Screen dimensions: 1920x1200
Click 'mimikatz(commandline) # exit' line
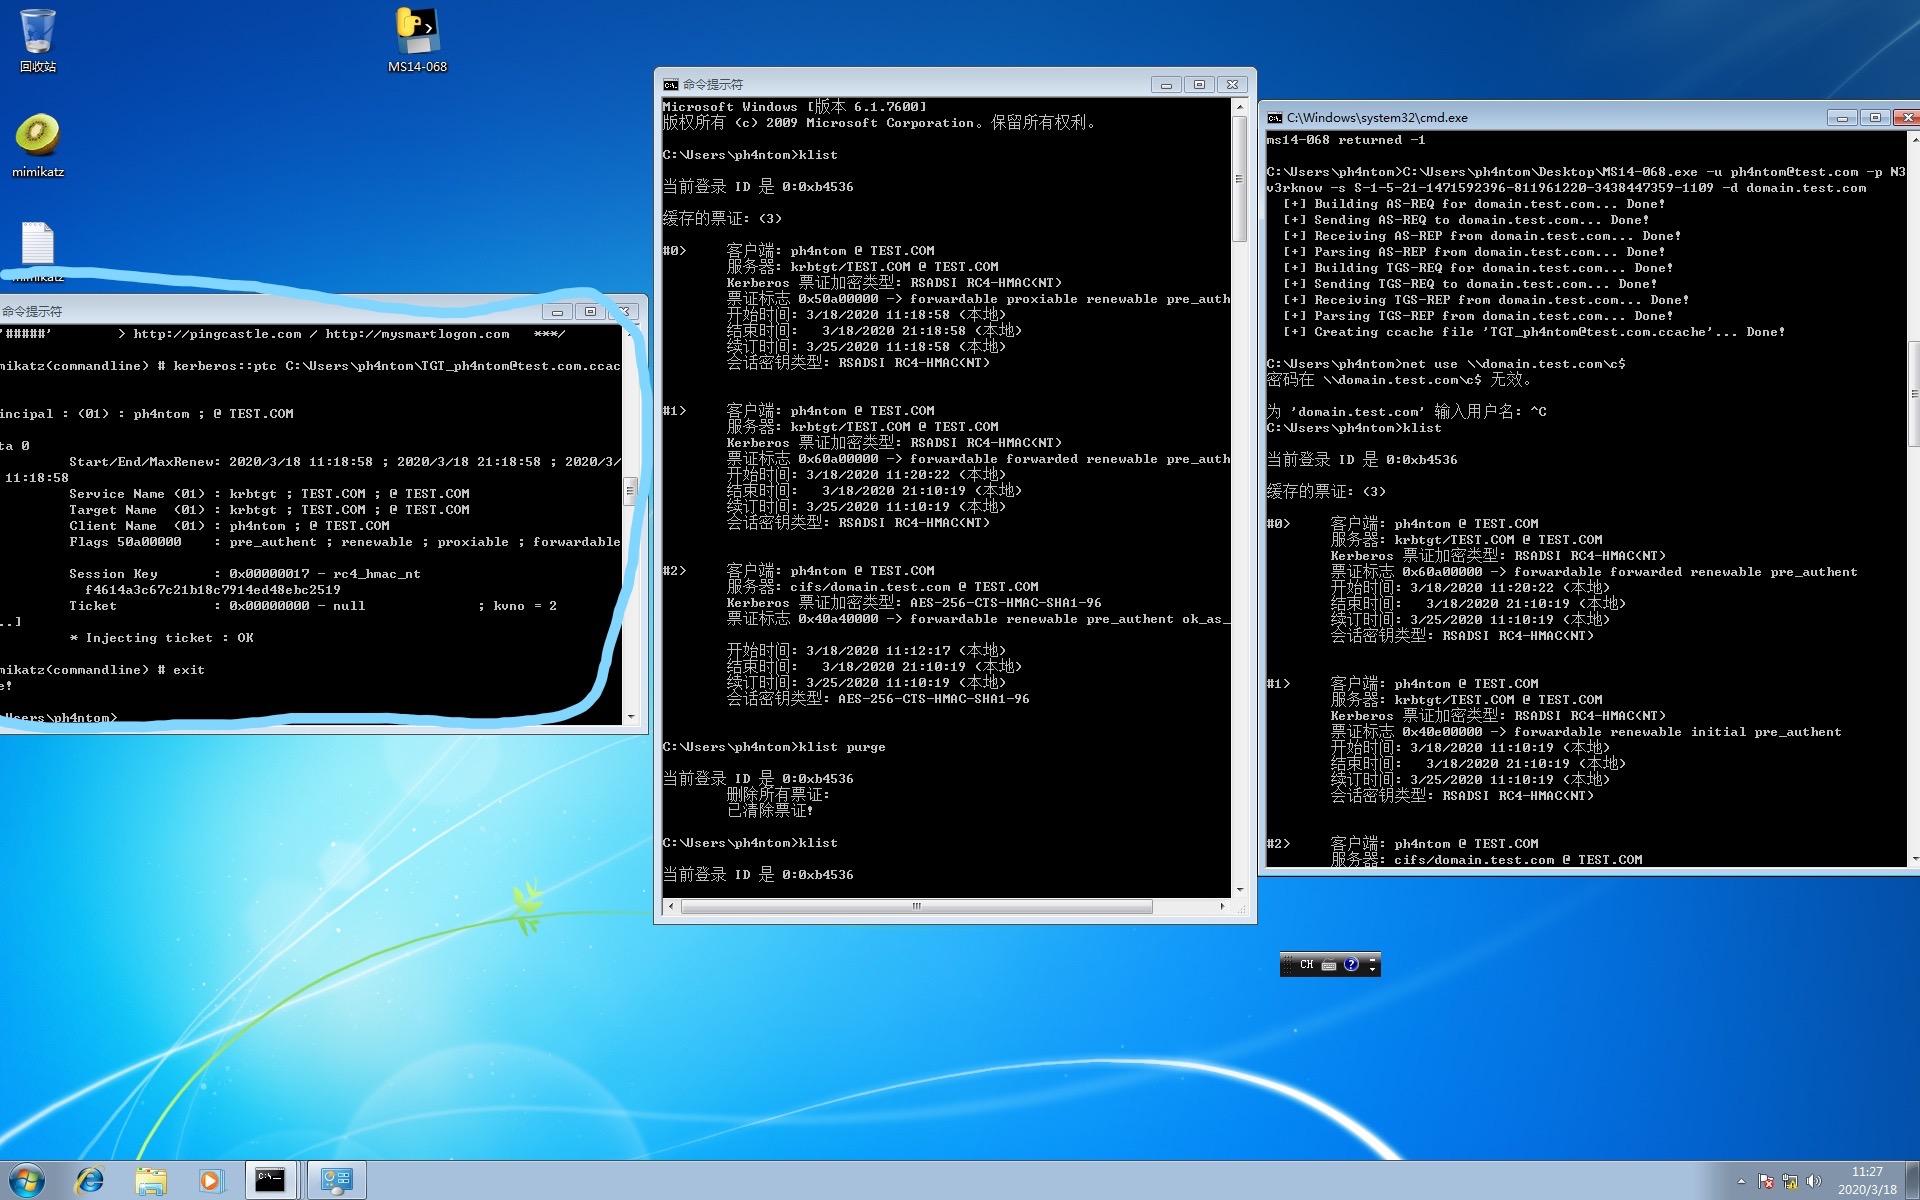102,670
